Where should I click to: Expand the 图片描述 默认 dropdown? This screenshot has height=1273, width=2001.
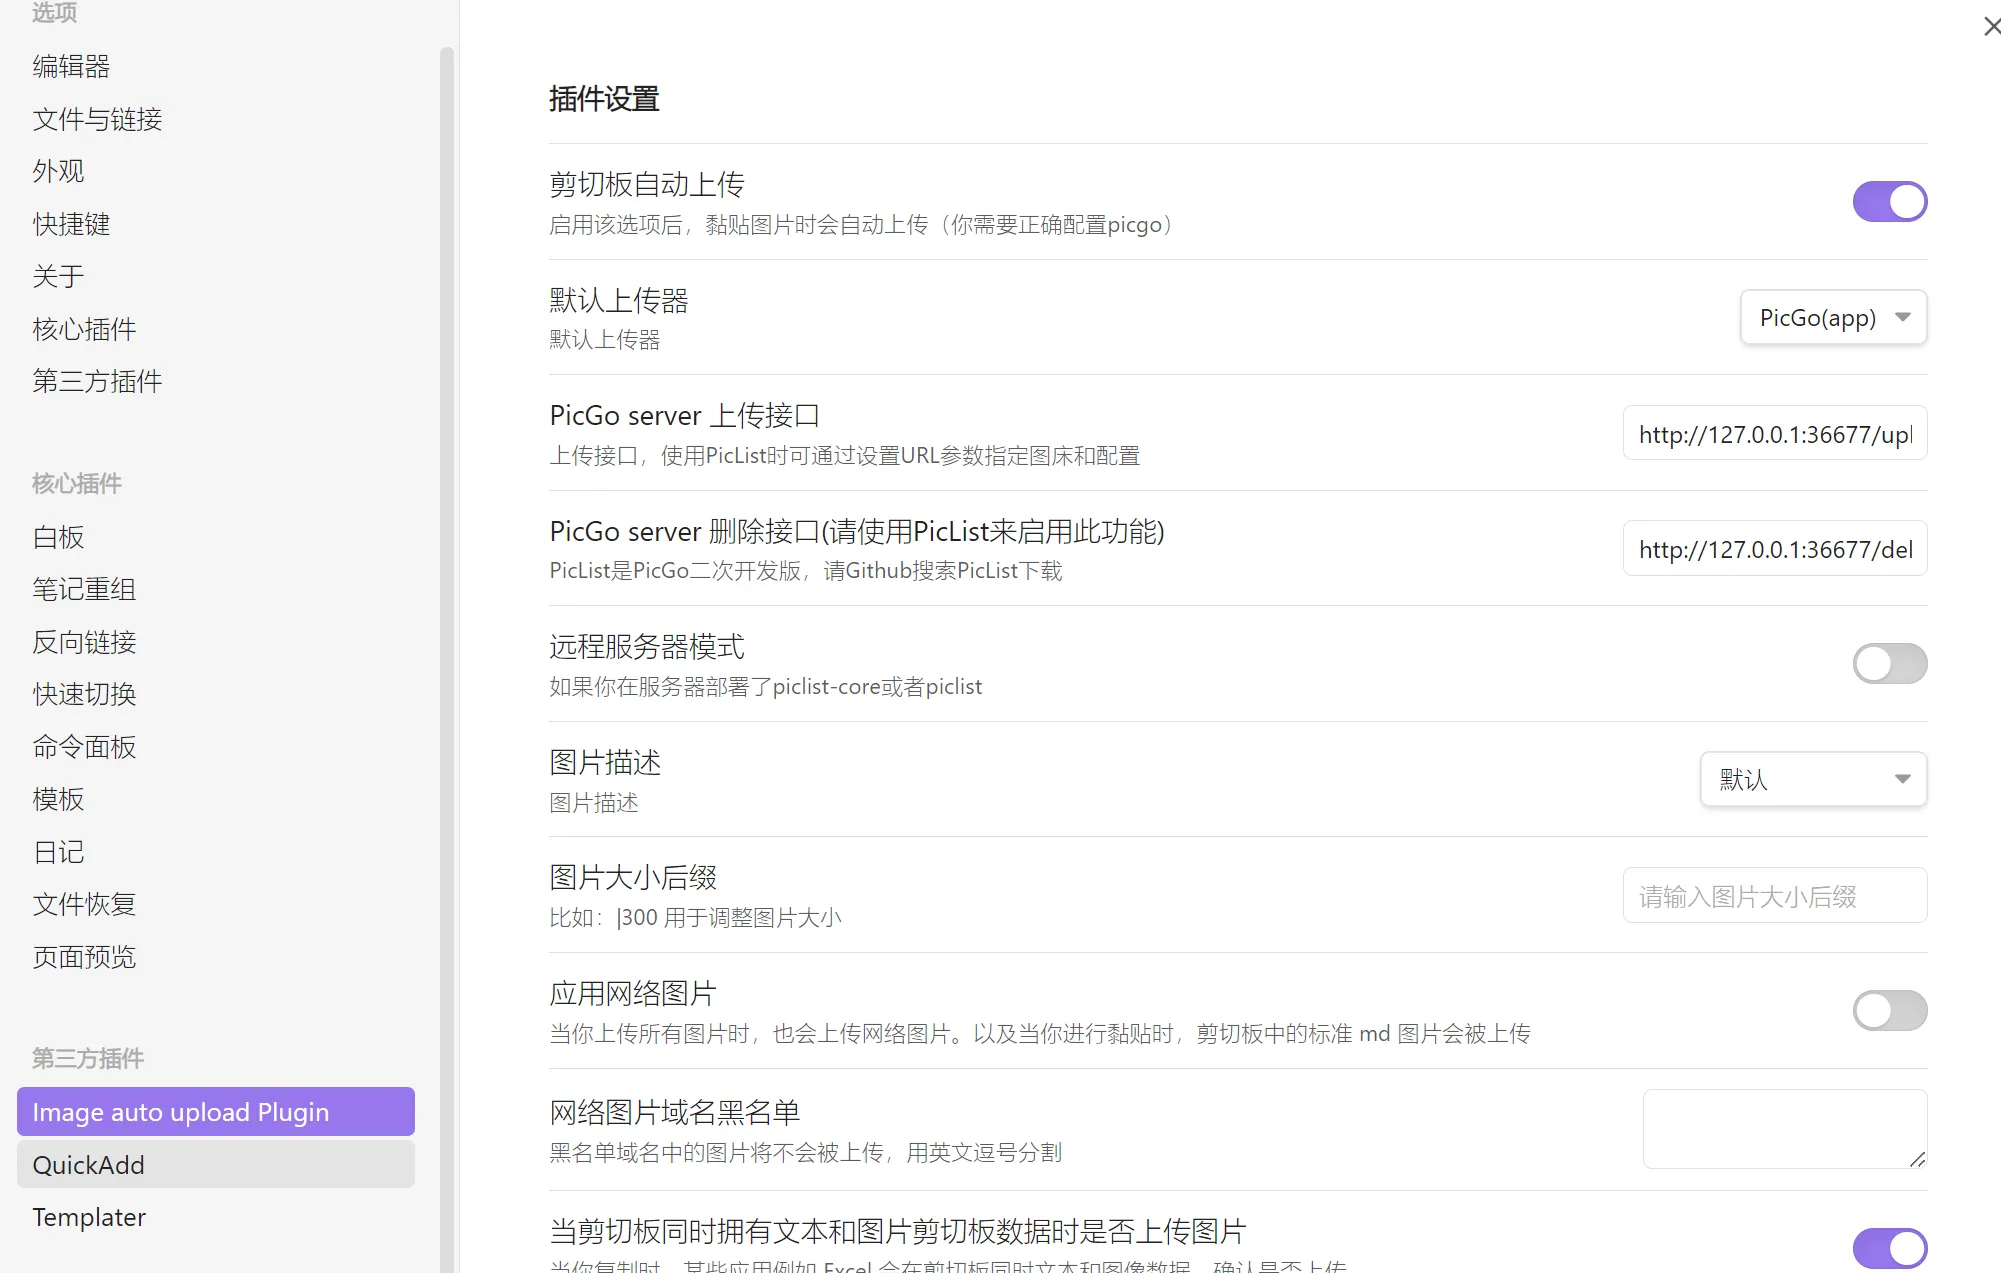click(x=1813, y=780)
